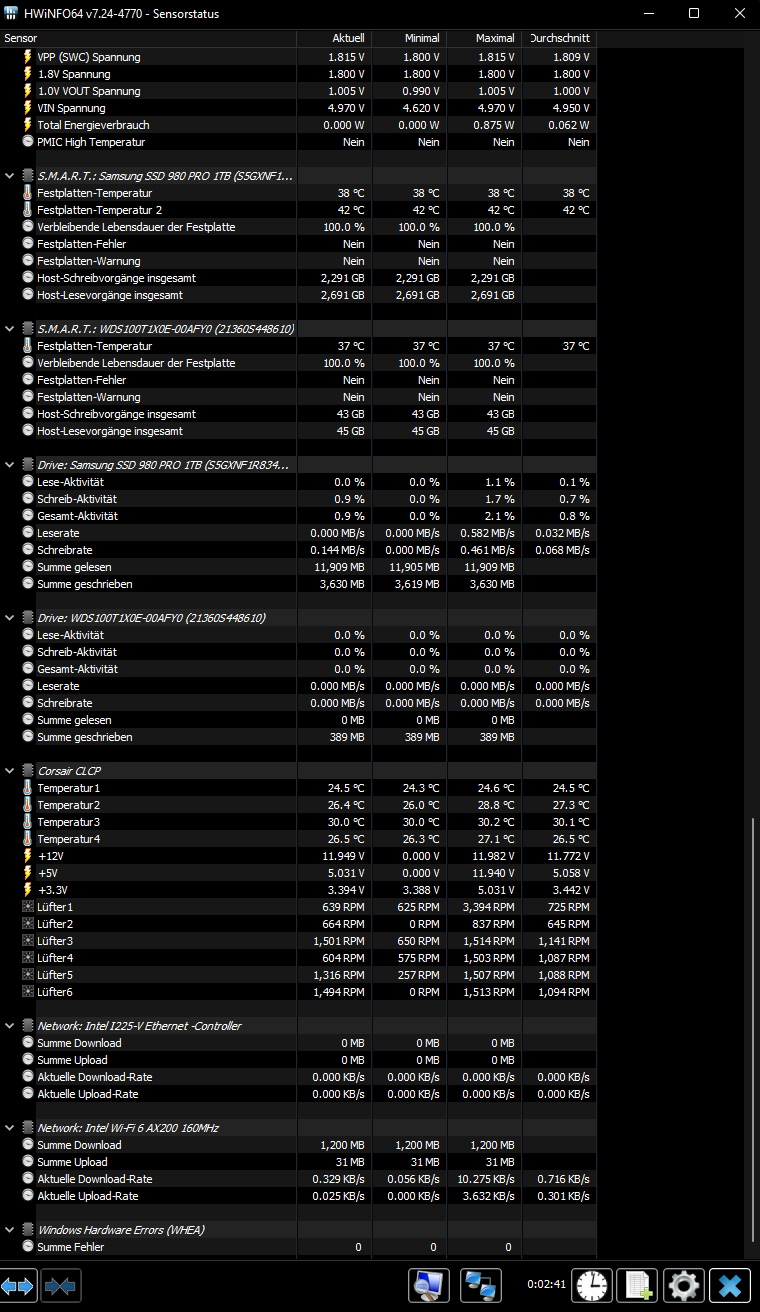Click the icon beside Summe Fehler
This screenshot has width=760, height=1312.
[28, 1247]
